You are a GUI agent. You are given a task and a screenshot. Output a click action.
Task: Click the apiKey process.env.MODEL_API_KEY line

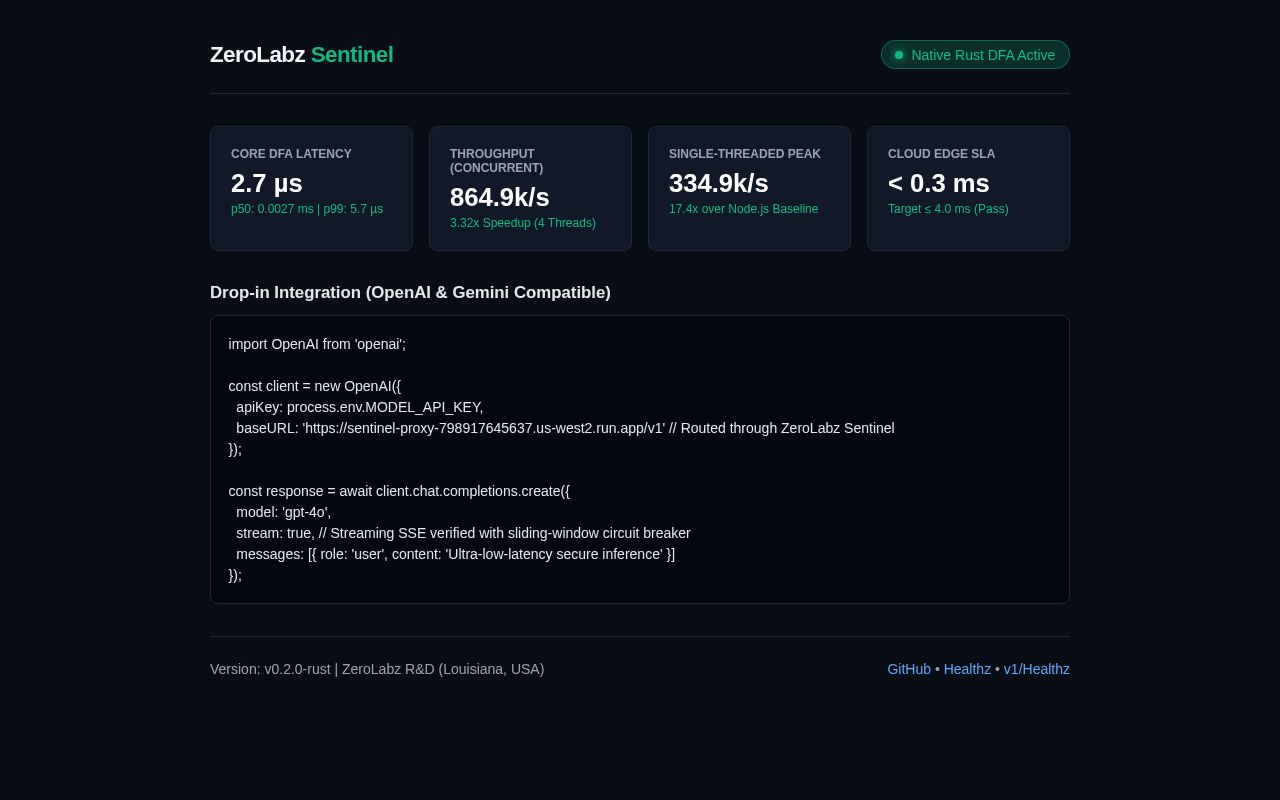(x=360, y=407)
